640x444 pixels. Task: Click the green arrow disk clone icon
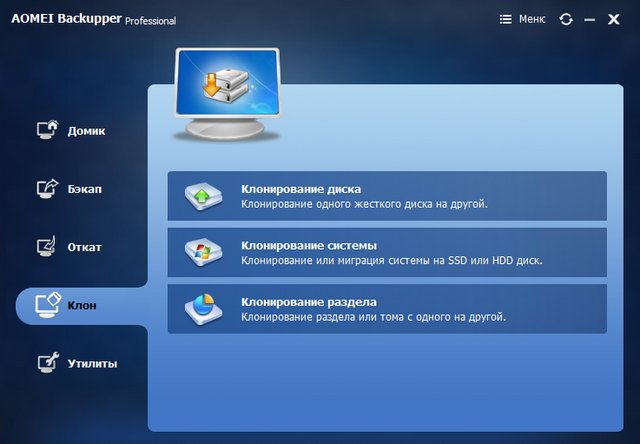pos(203,196)
